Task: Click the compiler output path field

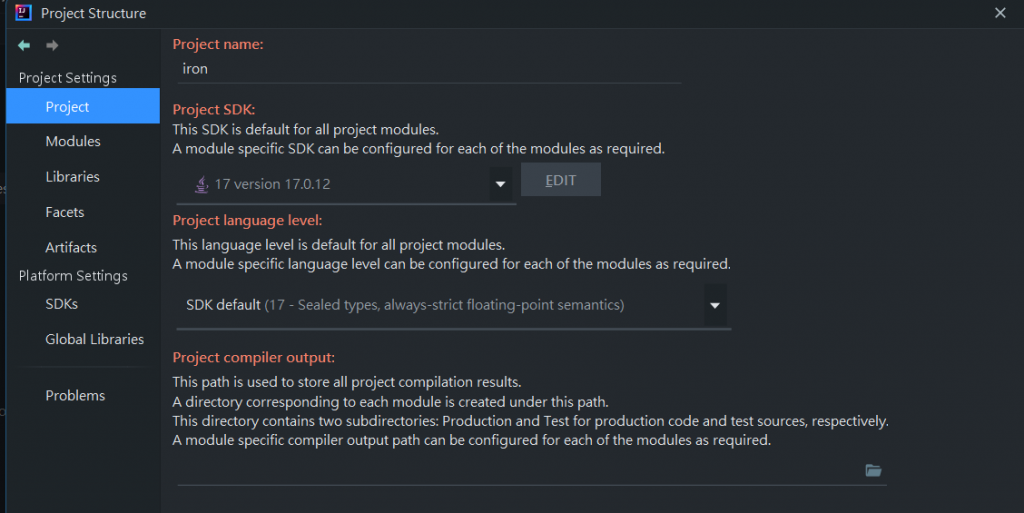Action: point(515,470)
